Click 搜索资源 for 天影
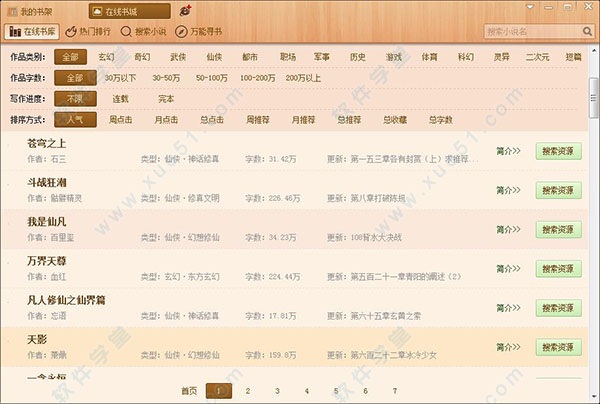Screen dimensions: 600x404 558,347
